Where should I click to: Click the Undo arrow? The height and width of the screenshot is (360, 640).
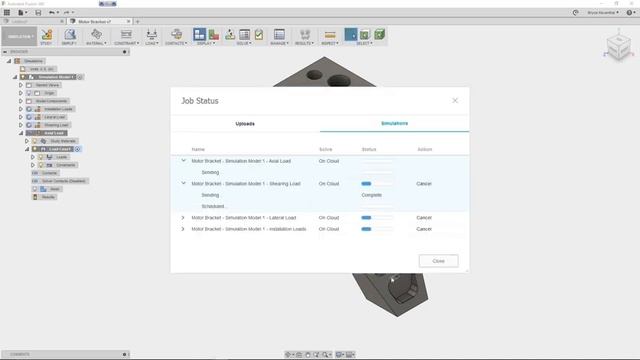click(x=52, y=12)
